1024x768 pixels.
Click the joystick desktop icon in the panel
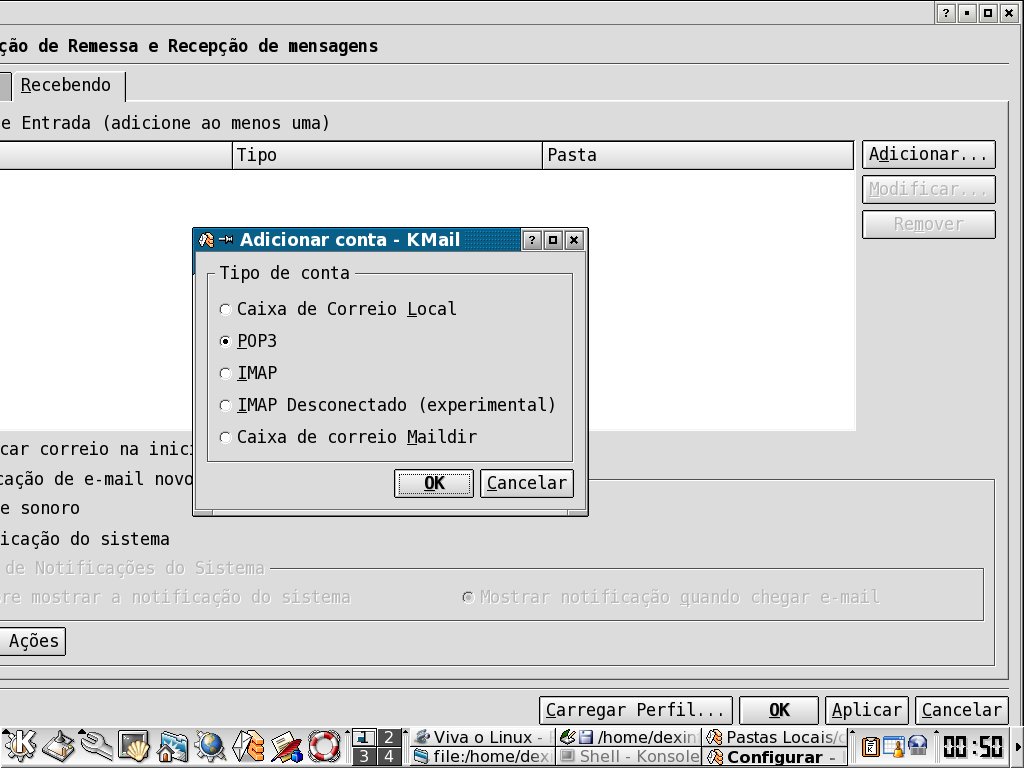point(59,746)
